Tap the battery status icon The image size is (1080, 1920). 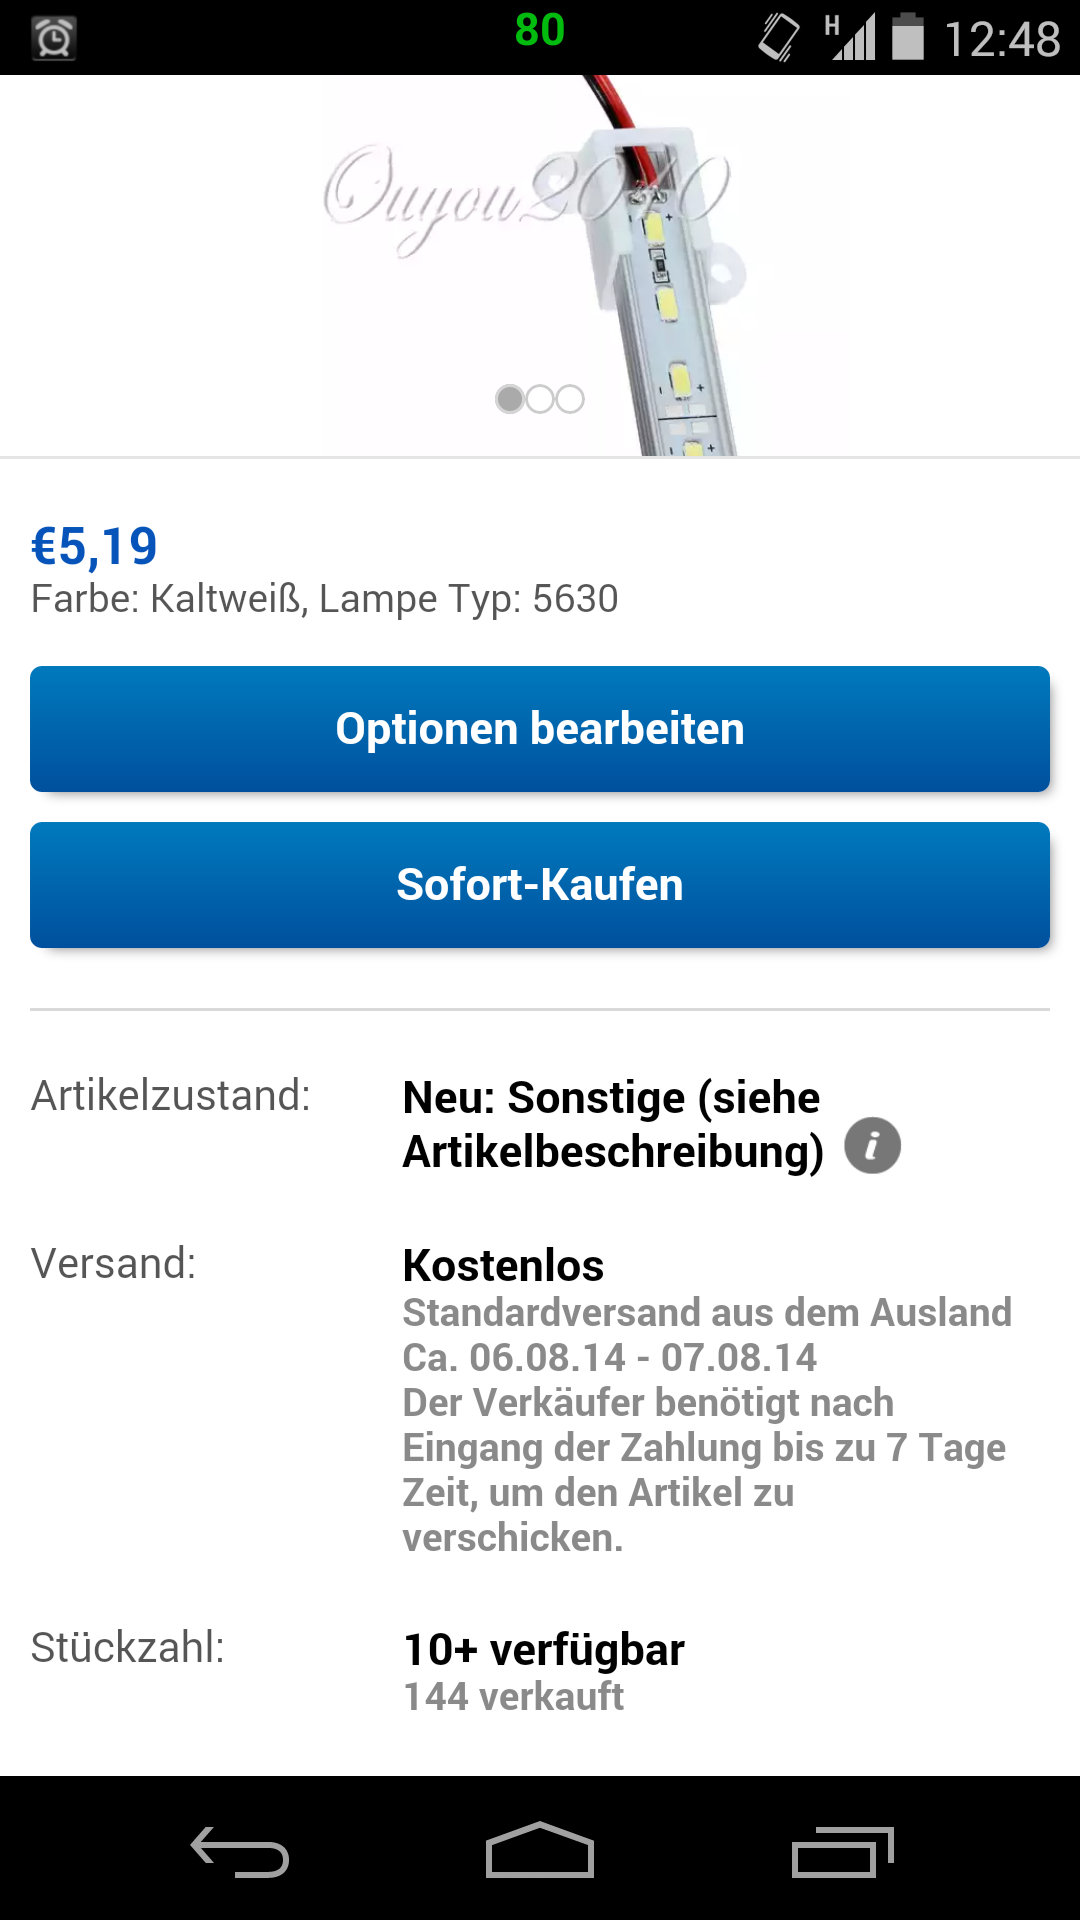click(907, 37)
